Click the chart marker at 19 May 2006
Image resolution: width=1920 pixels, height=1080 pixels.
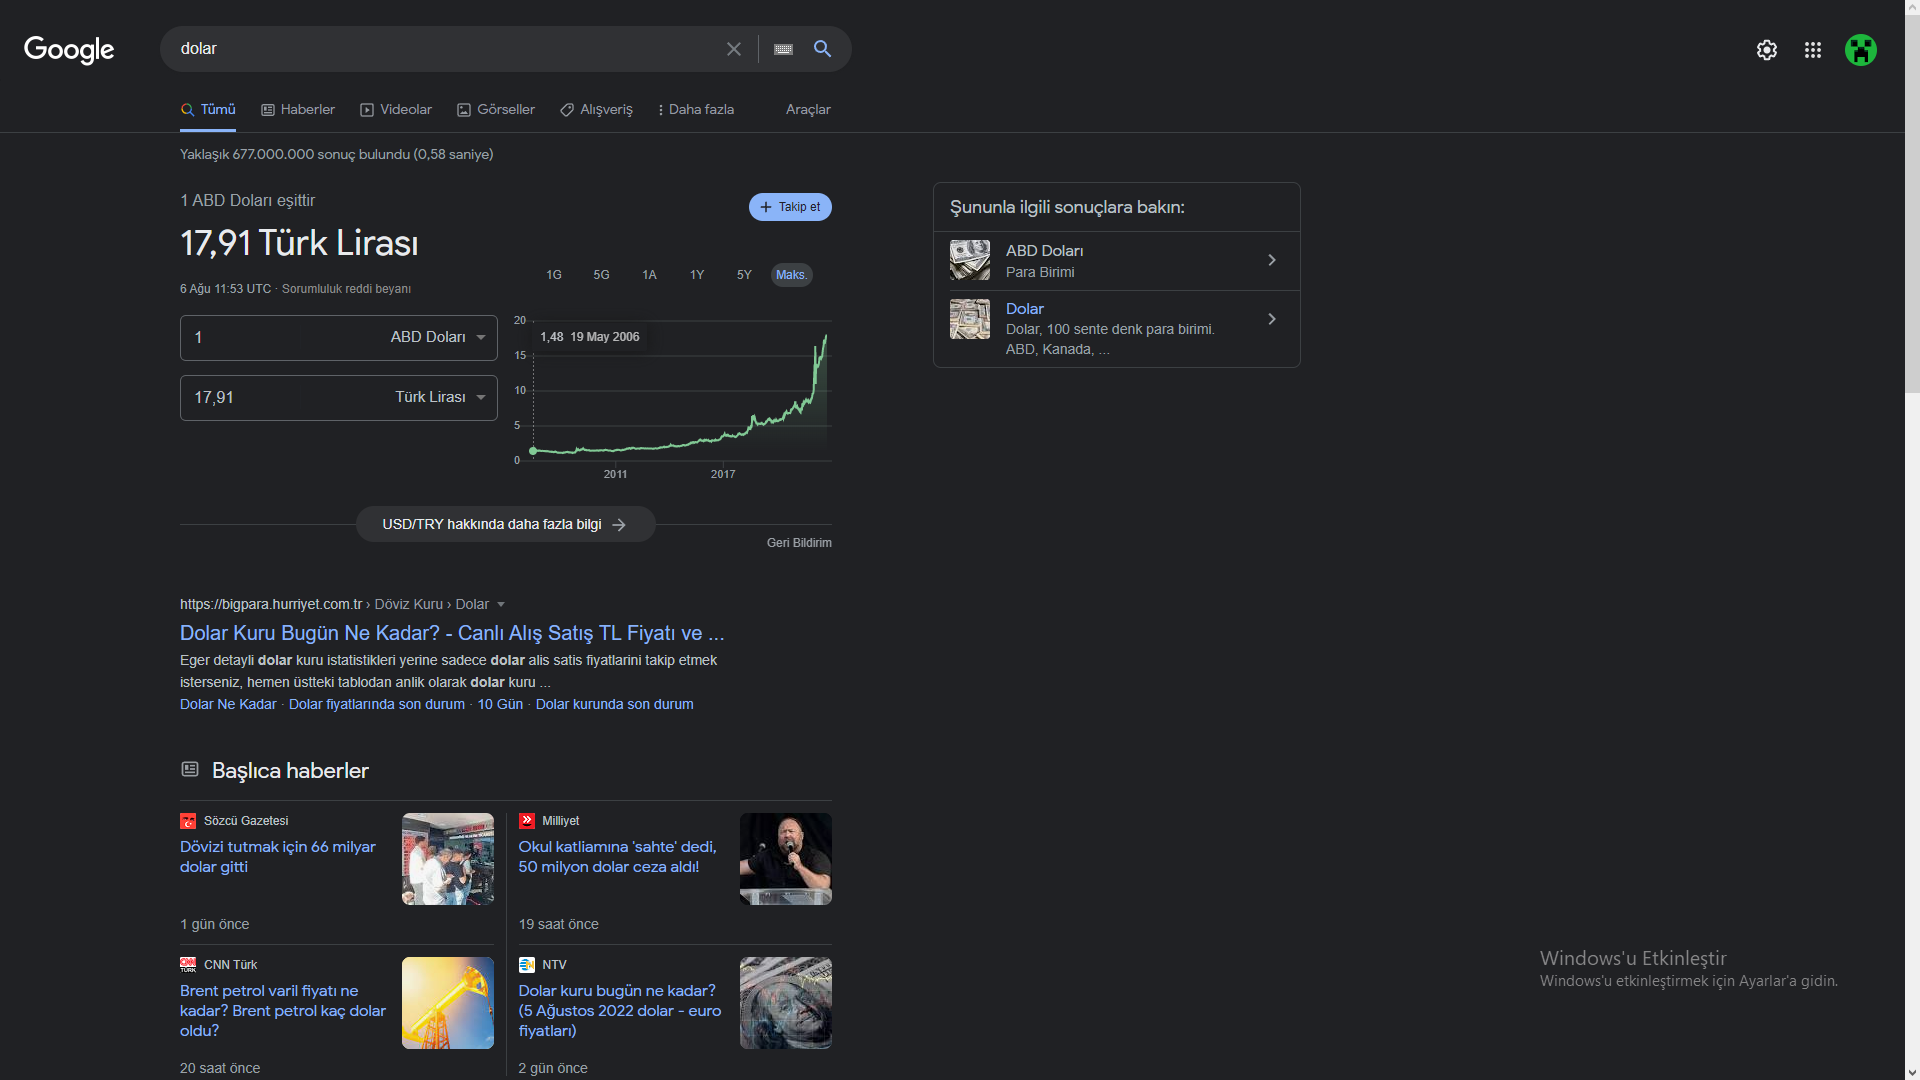pos(533,451)
